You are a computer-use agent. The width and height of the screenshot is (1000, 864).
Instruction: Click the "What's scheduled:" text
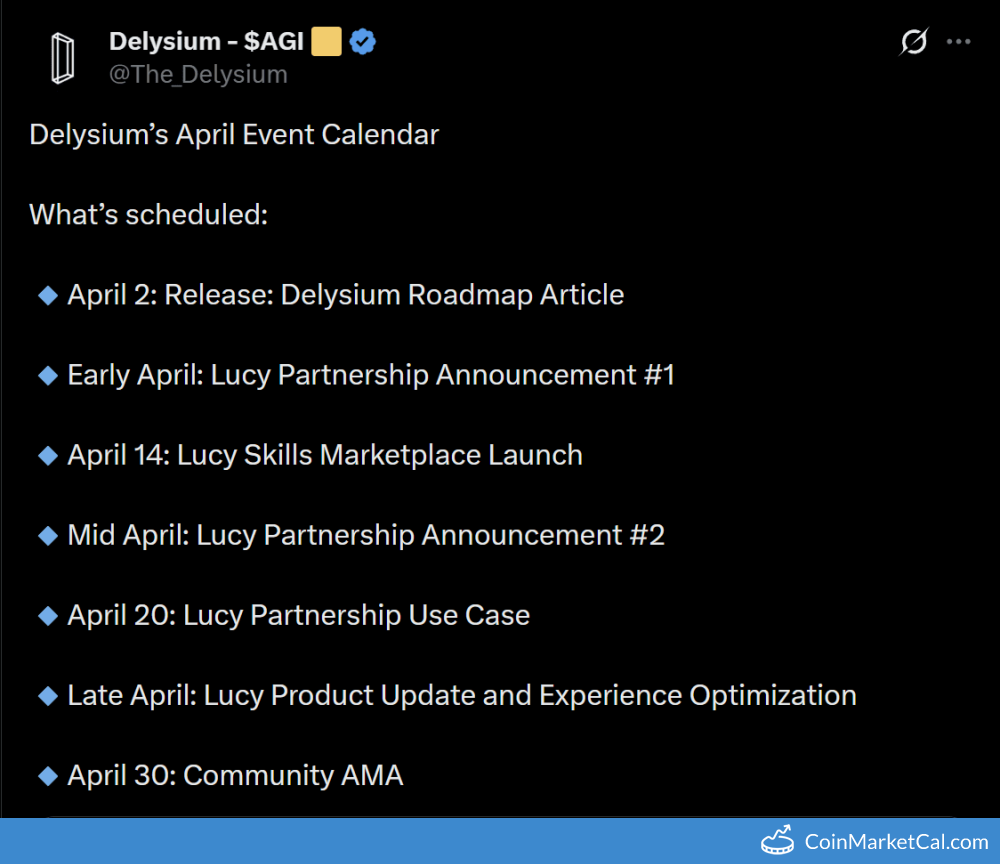tap(148, 215)
